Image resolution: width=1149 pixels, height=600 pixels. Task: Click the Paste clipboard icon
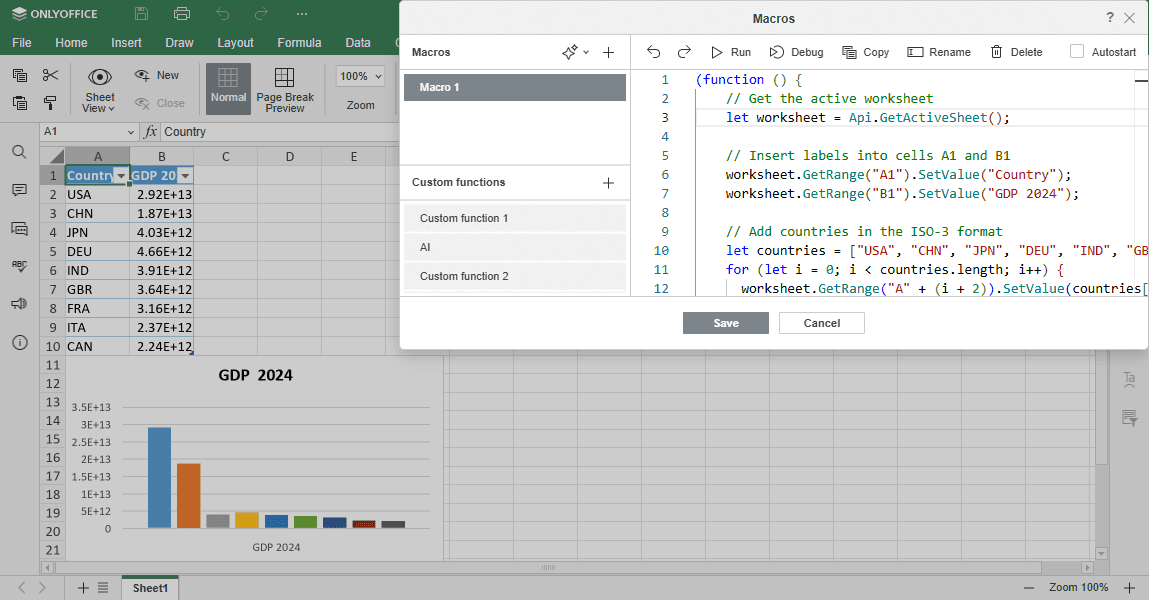point(20,103)
